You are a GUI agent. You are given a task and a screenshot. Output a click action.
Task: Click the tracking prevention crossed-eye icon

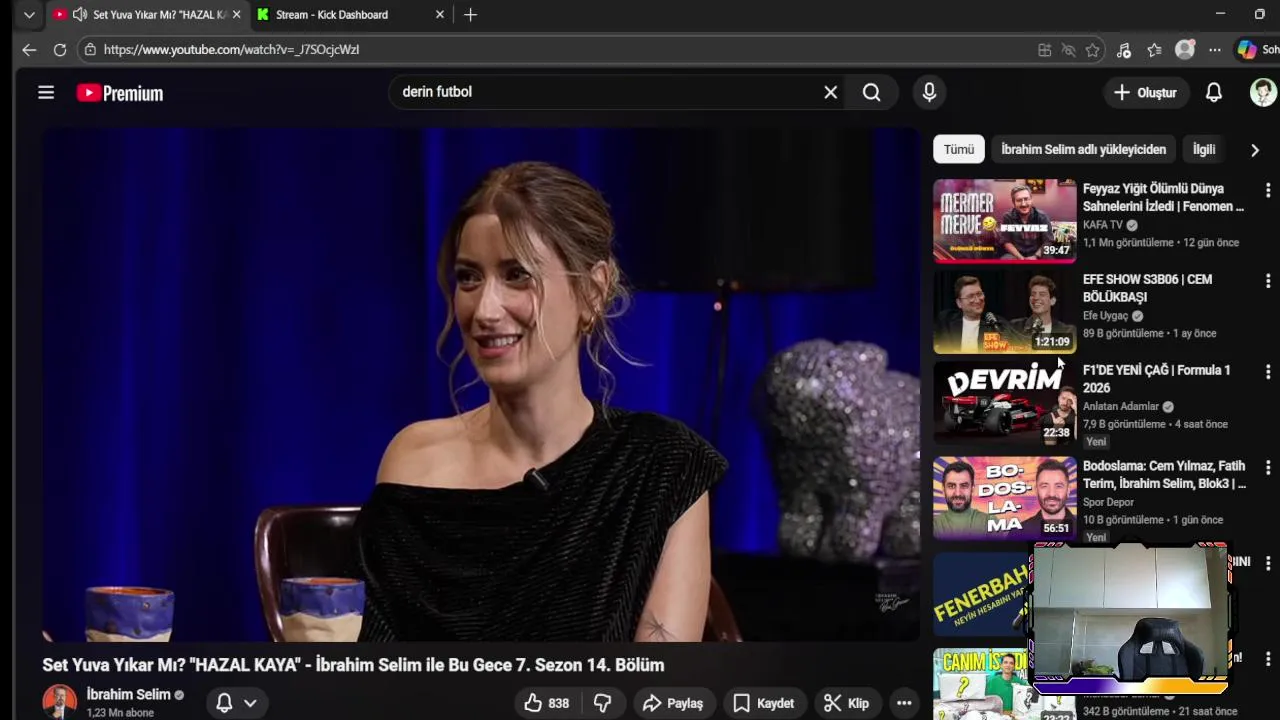coord(1068,50)
